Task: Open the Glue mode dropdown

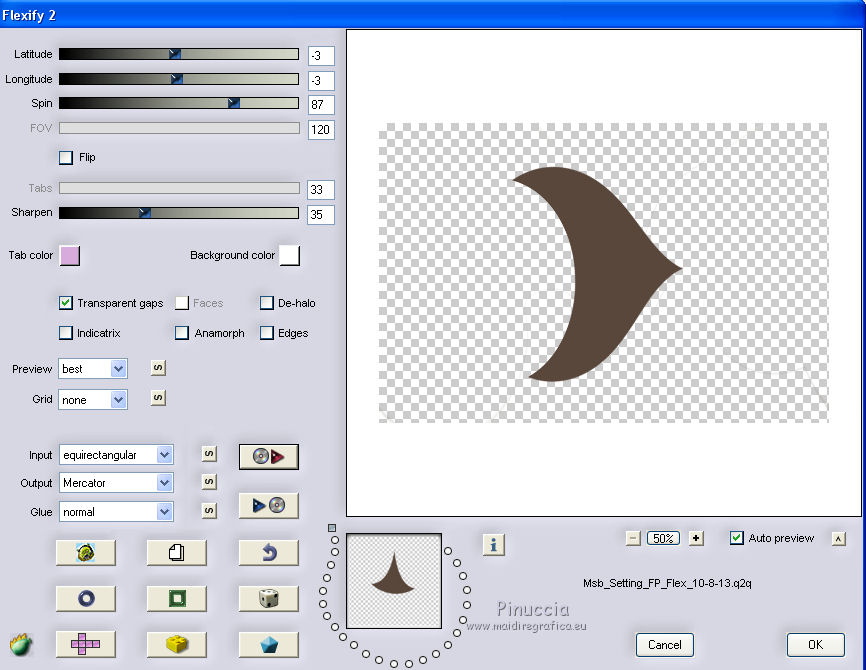Action: tap(116, 512)
